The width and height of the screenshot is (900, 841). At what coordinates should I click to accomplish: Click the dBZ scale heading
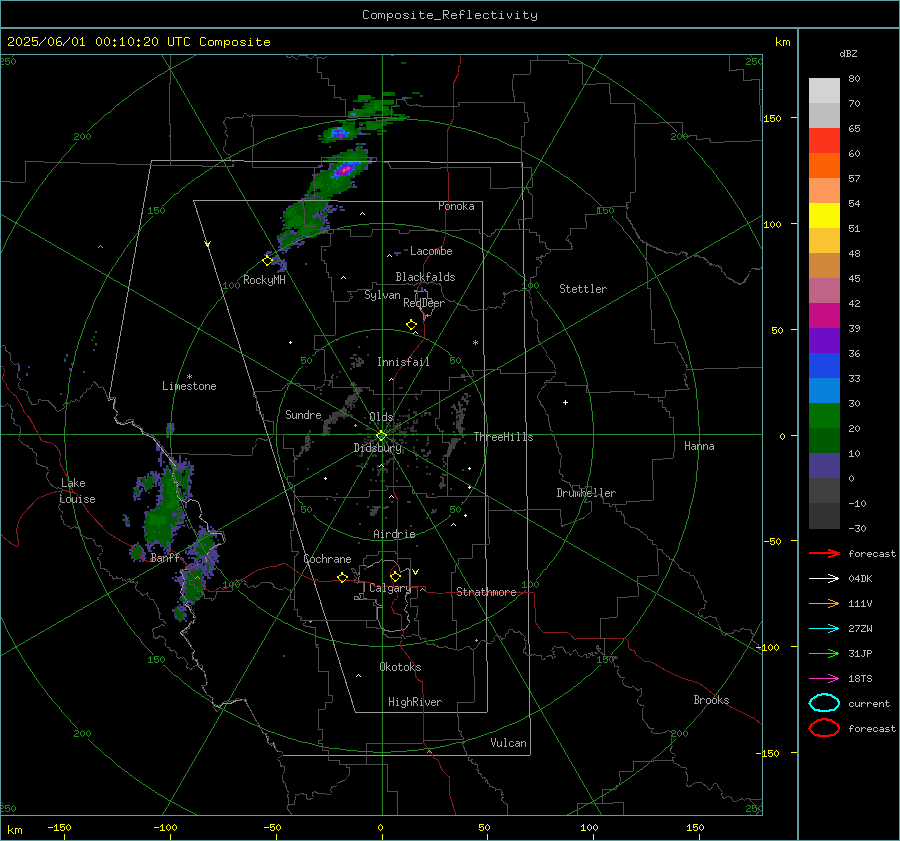pos(848,53)
